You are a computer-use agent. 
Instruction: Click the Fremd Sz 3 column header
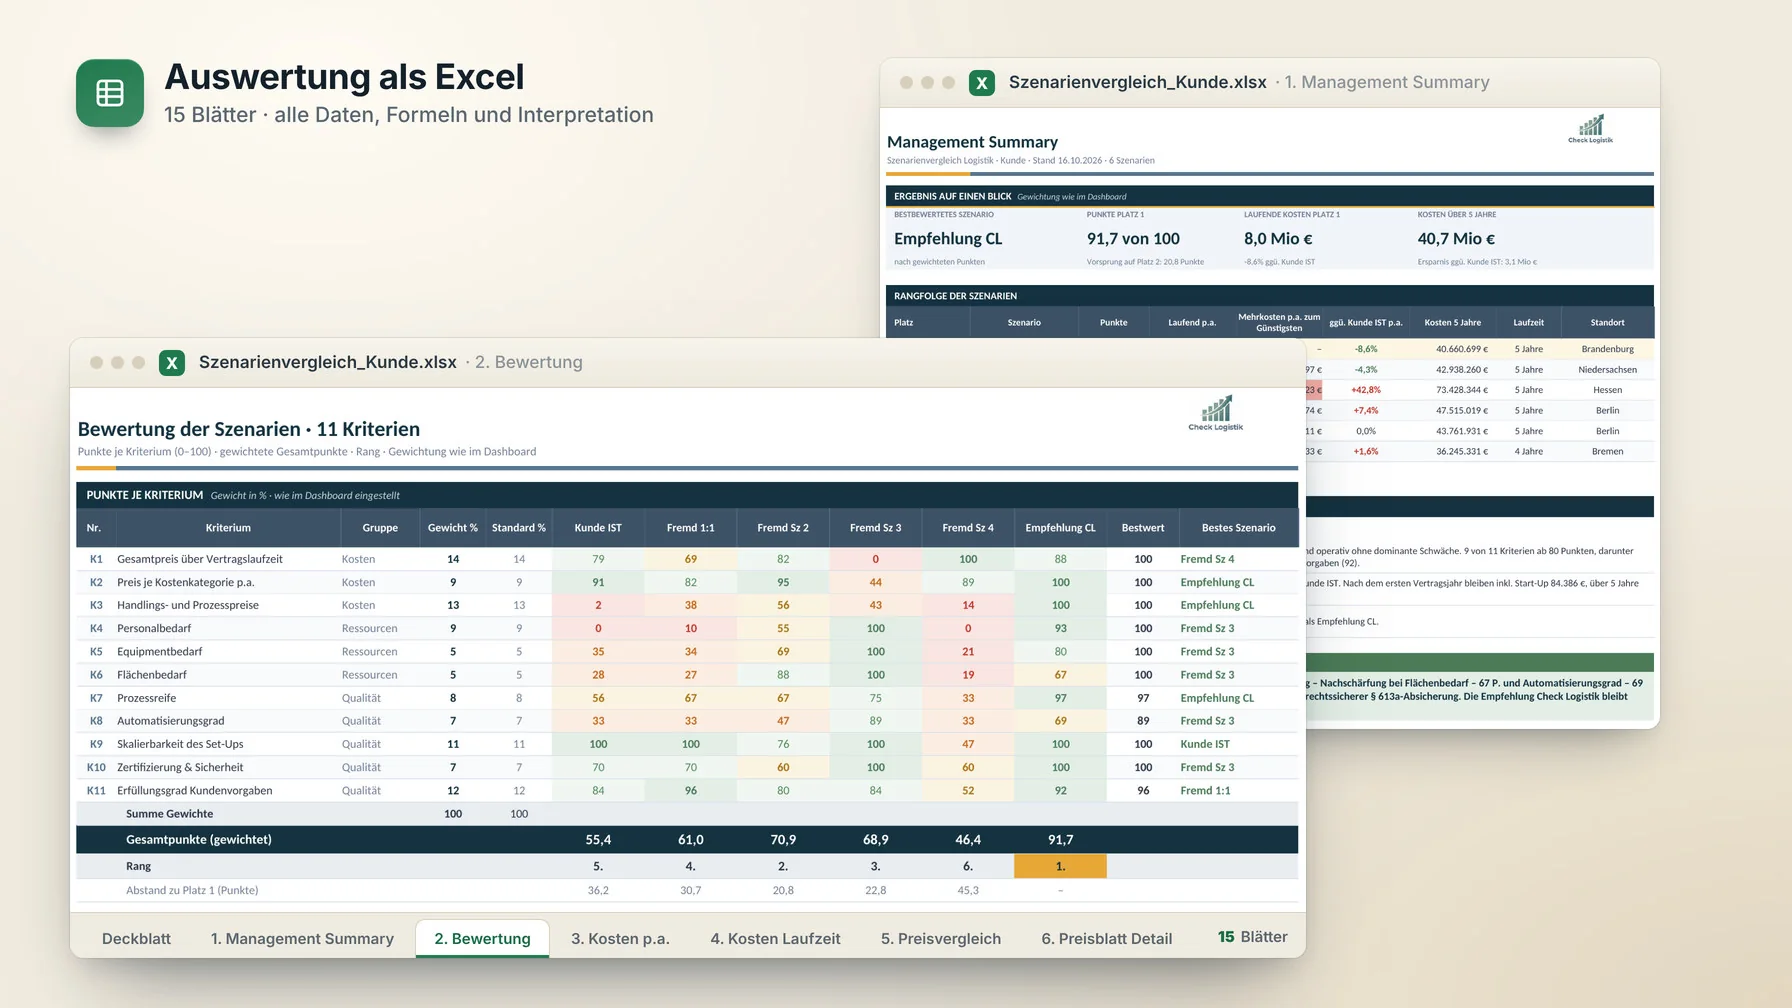[x=875, y=528]
